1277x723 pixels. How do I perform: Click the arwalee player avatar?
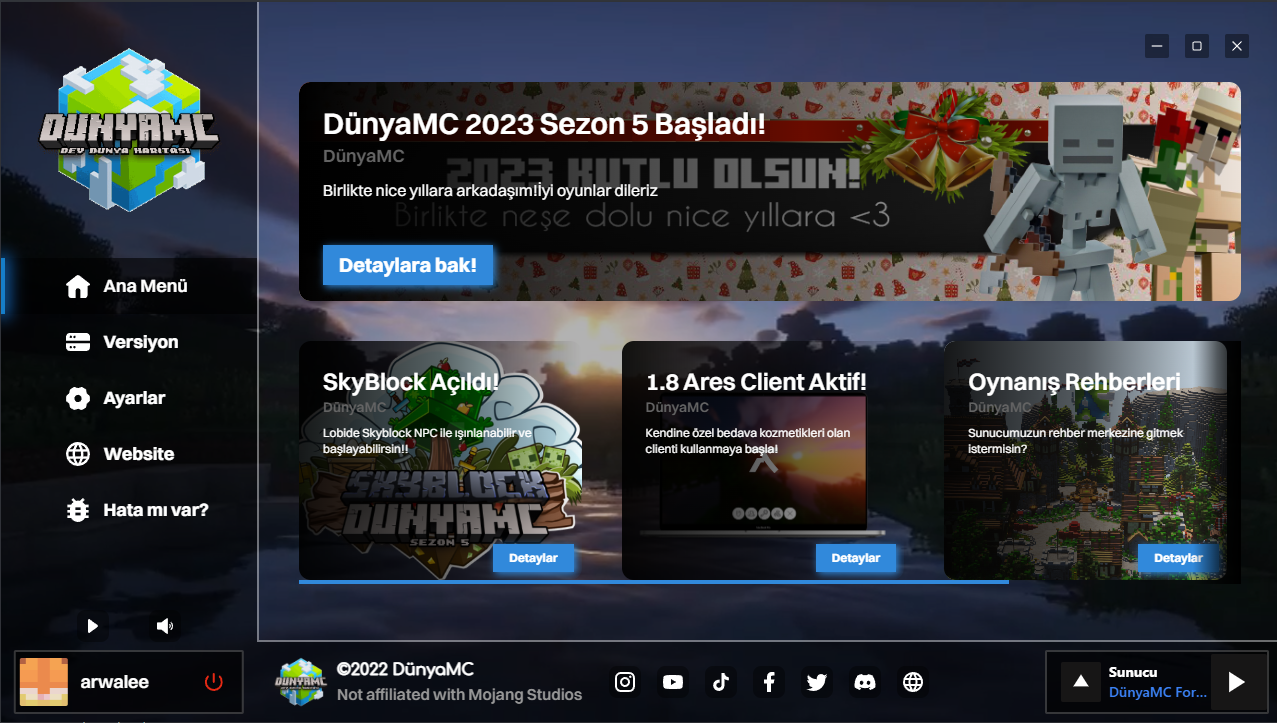[44, 682]
